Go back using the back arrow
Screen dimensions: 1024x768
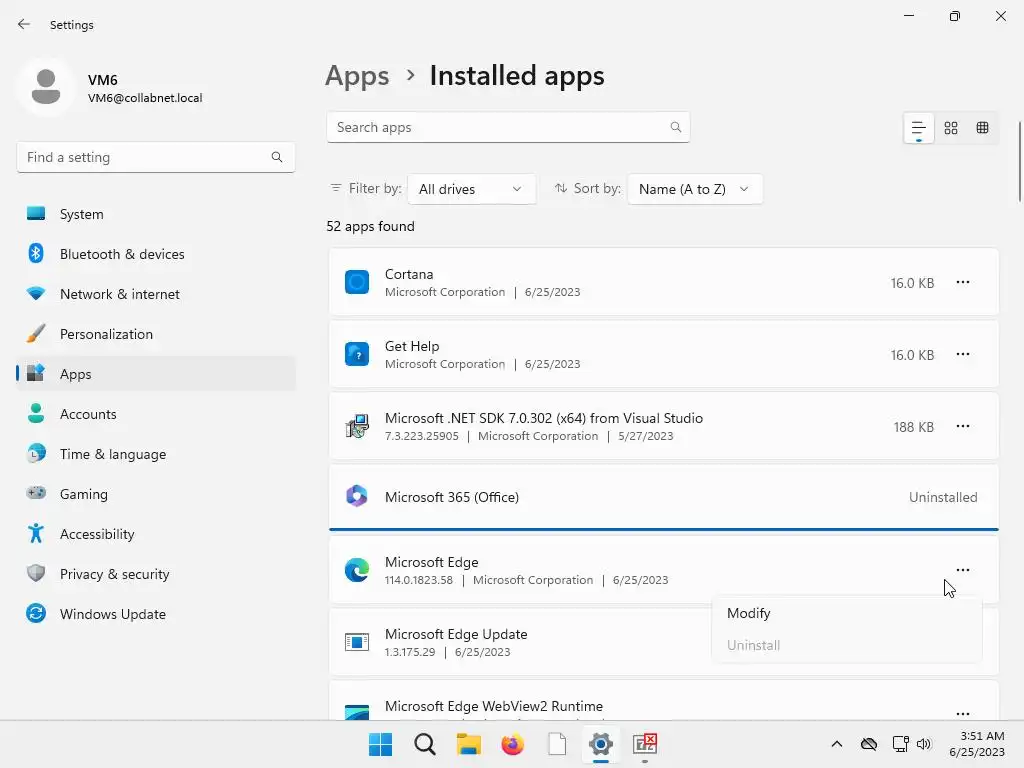pyautogui.click(x=24, y=24)
